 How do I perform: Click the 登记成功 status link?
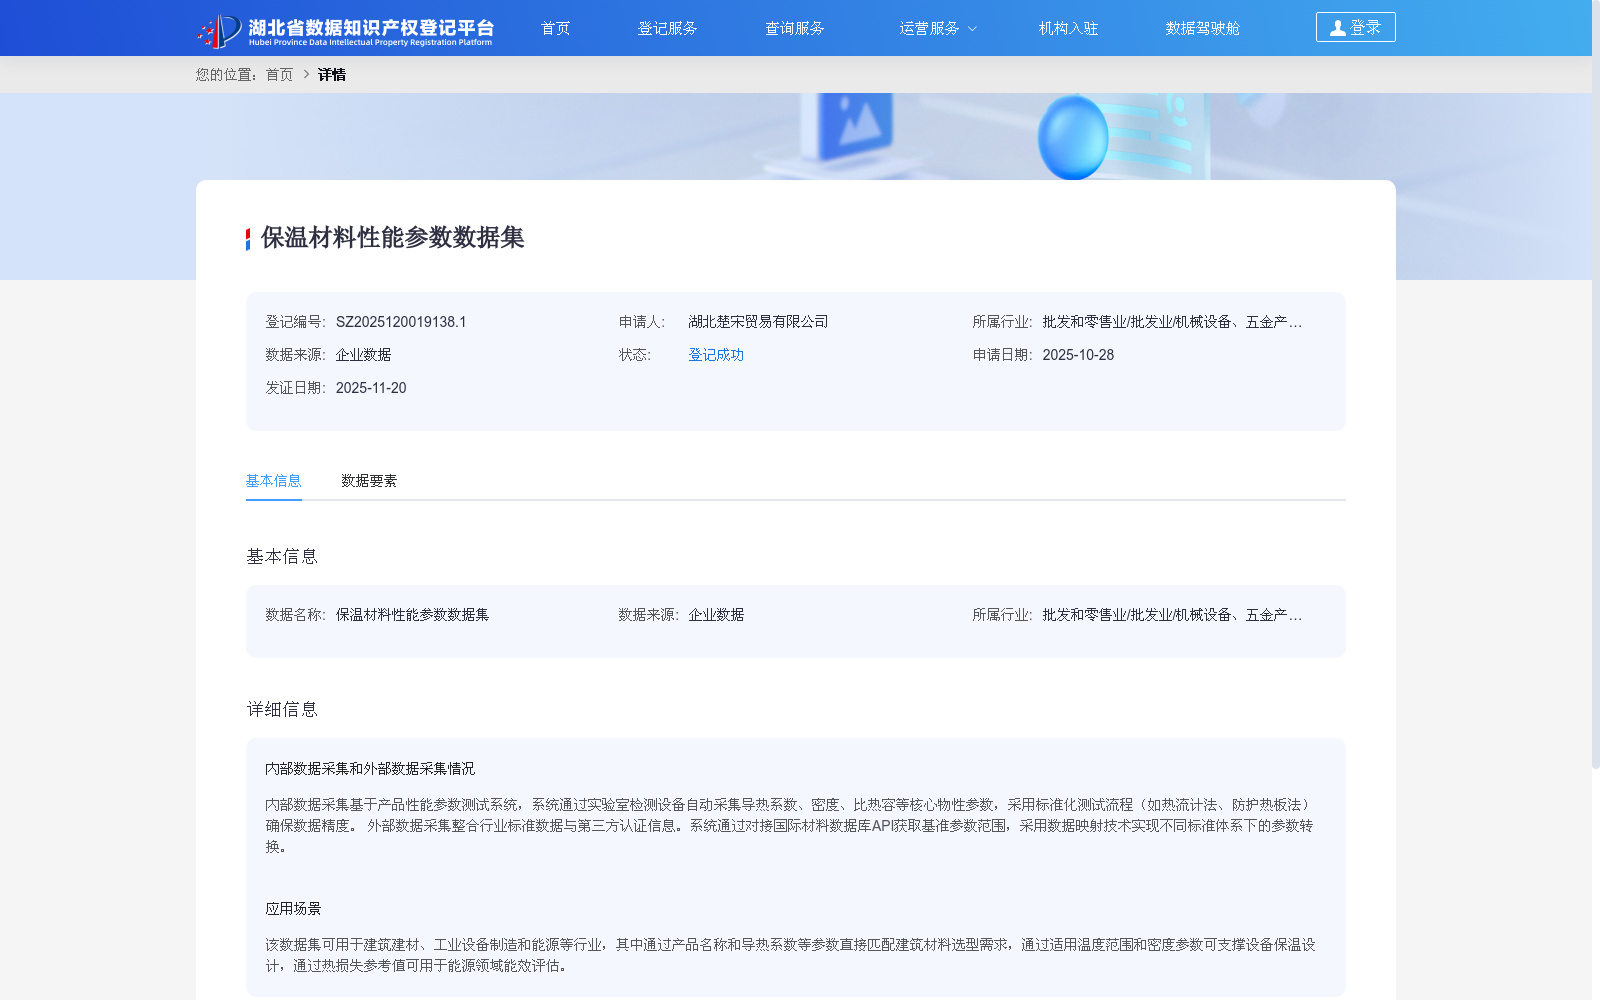[716, 355]
